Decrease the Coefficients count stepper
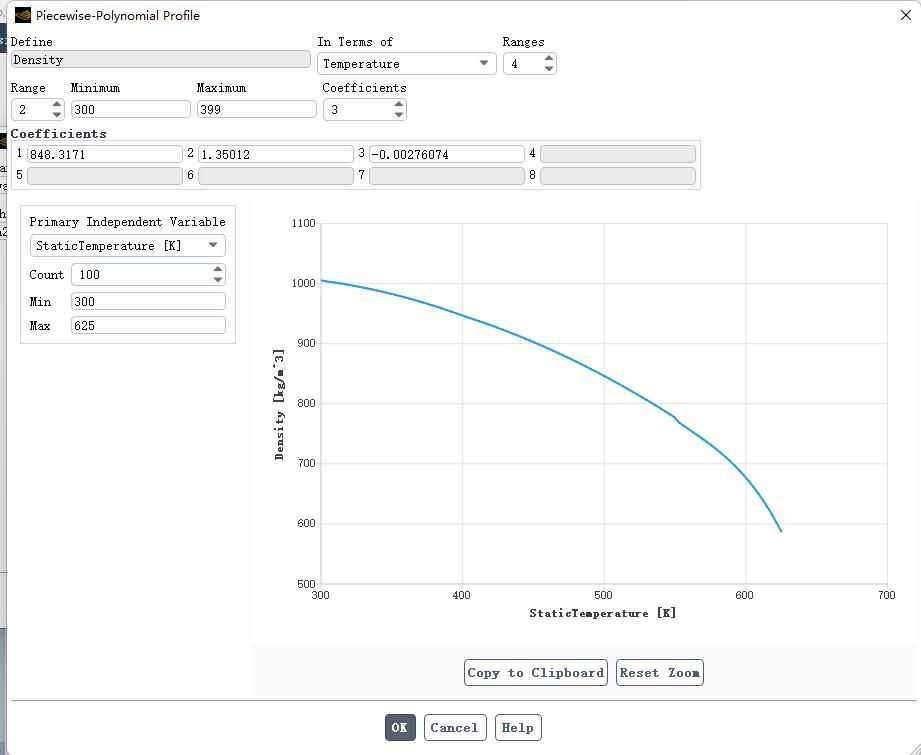This screenshot has width=921, height=755. point(399,115)
